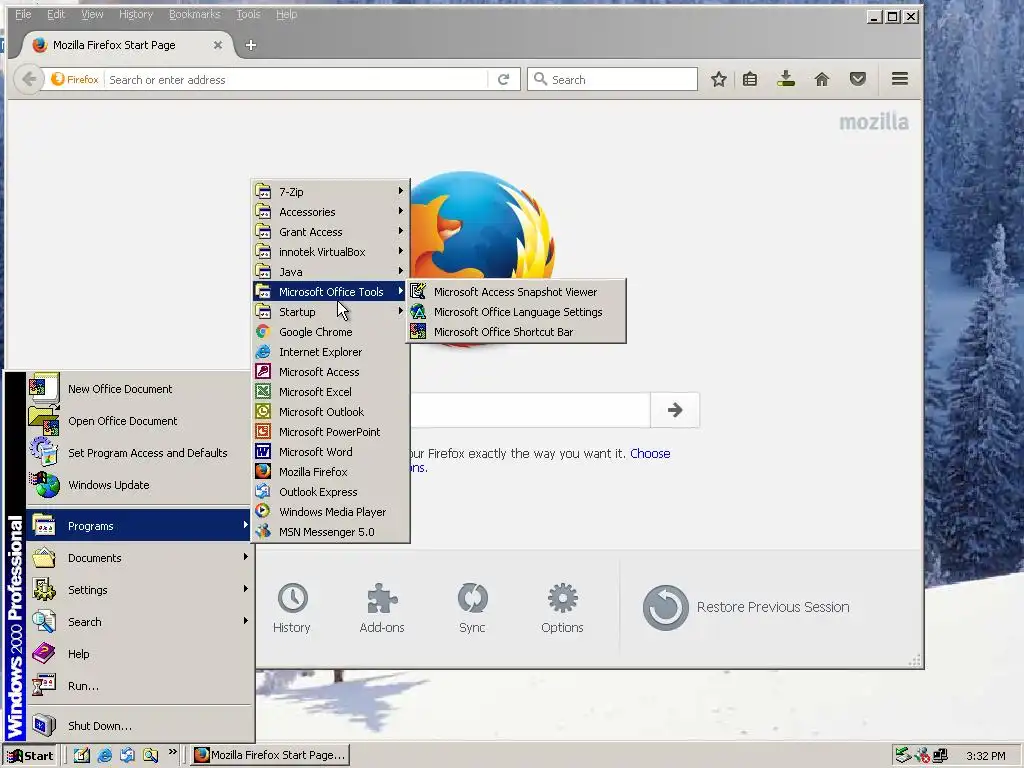Expand Search in the Start menu
The image size is (1024, 768).
click(x=138, y=622)
